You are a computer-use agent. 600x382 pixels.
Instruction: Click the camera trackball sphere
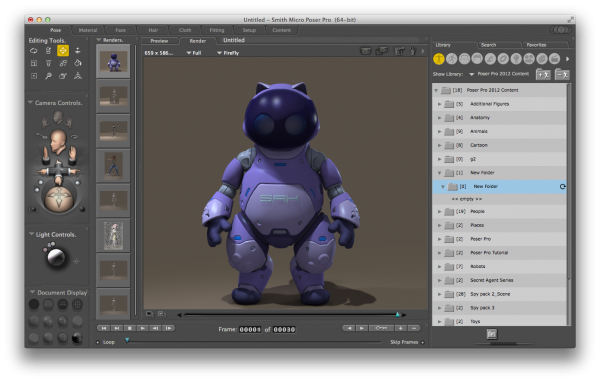click(59, 198)
